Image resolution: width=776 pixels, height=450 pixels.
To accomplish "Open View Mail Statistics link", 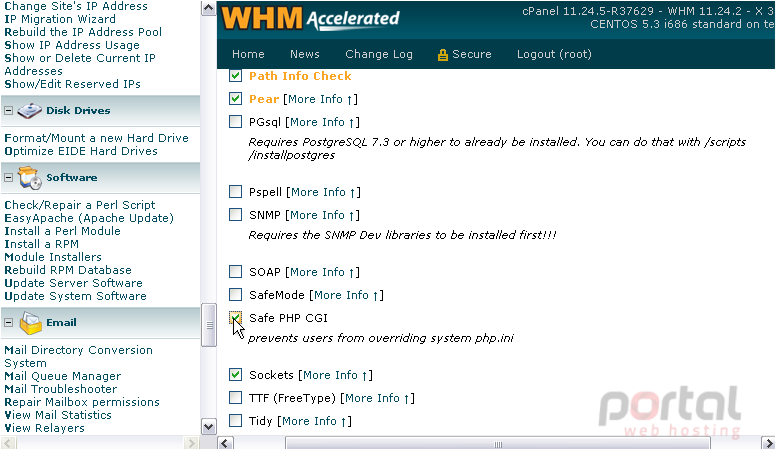I will [58, 415].
